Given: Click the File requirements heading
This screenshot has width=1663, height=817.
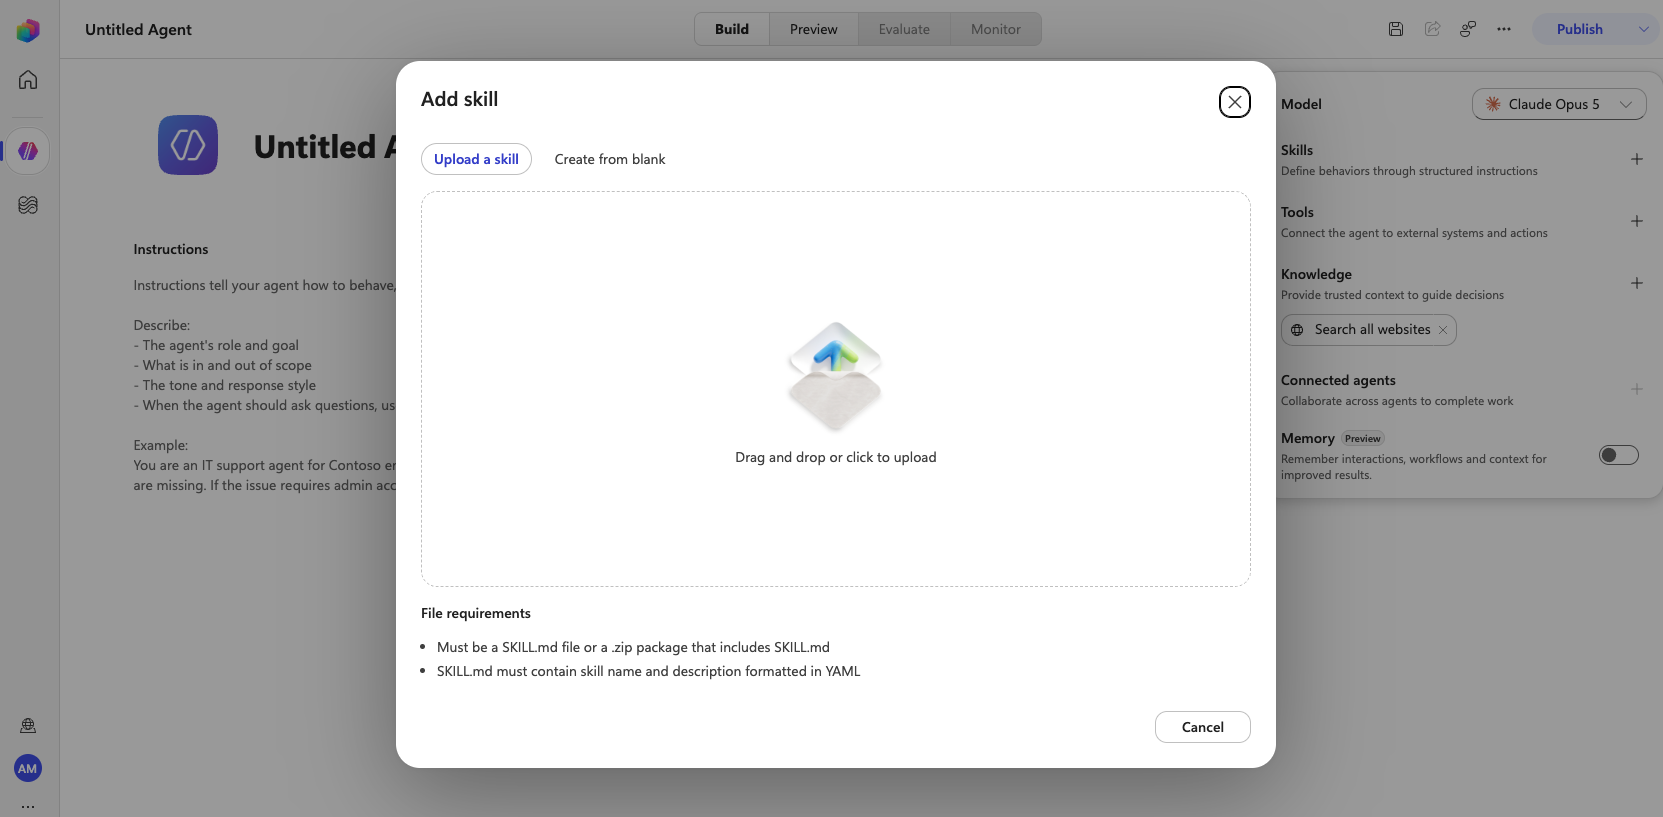Looking at the screenshot, I should (476, 613).
